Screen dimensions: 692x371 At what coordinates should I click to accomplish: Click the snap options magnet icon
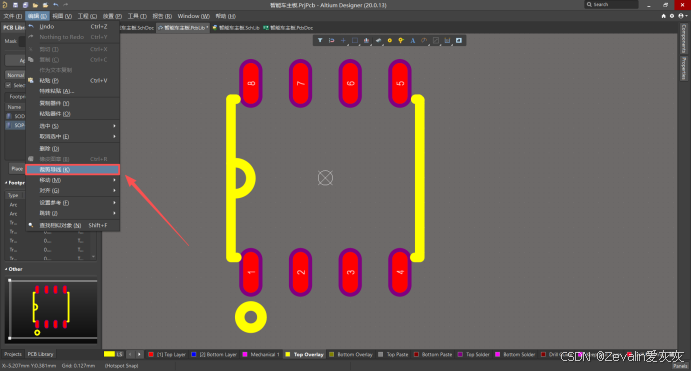pos(331,40)
